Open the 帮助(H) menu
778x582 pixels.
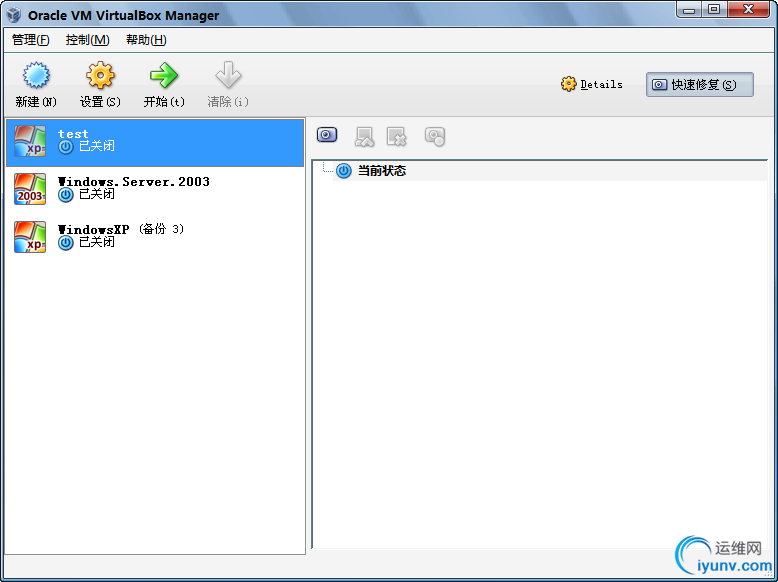click(x=146, y=40)
